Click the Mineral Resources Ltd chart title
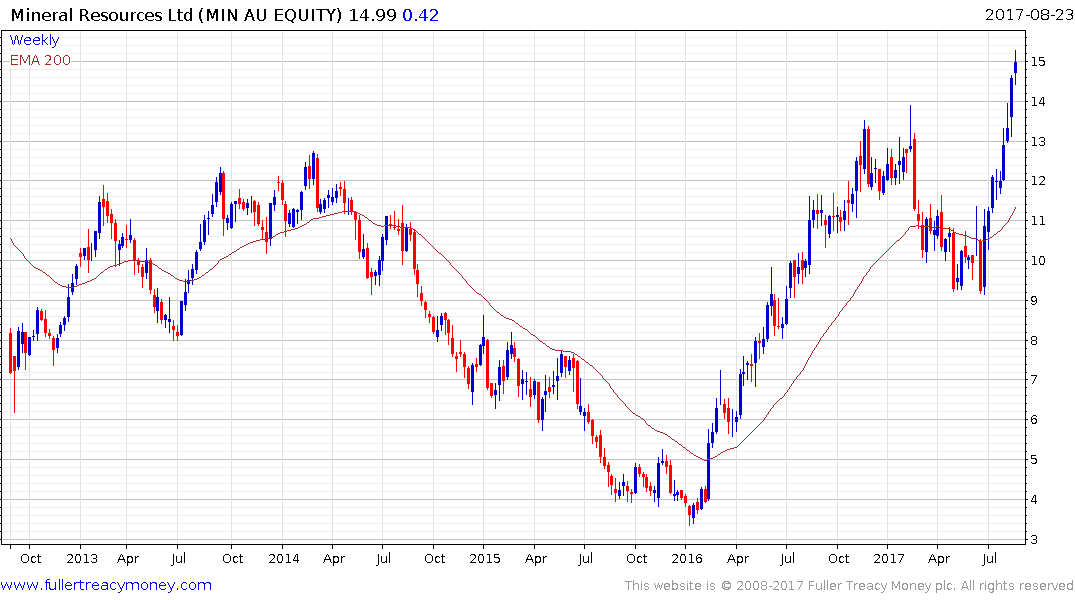This screenshot has width=1075, height=600. pyautogui.click(x=176, y=15)
